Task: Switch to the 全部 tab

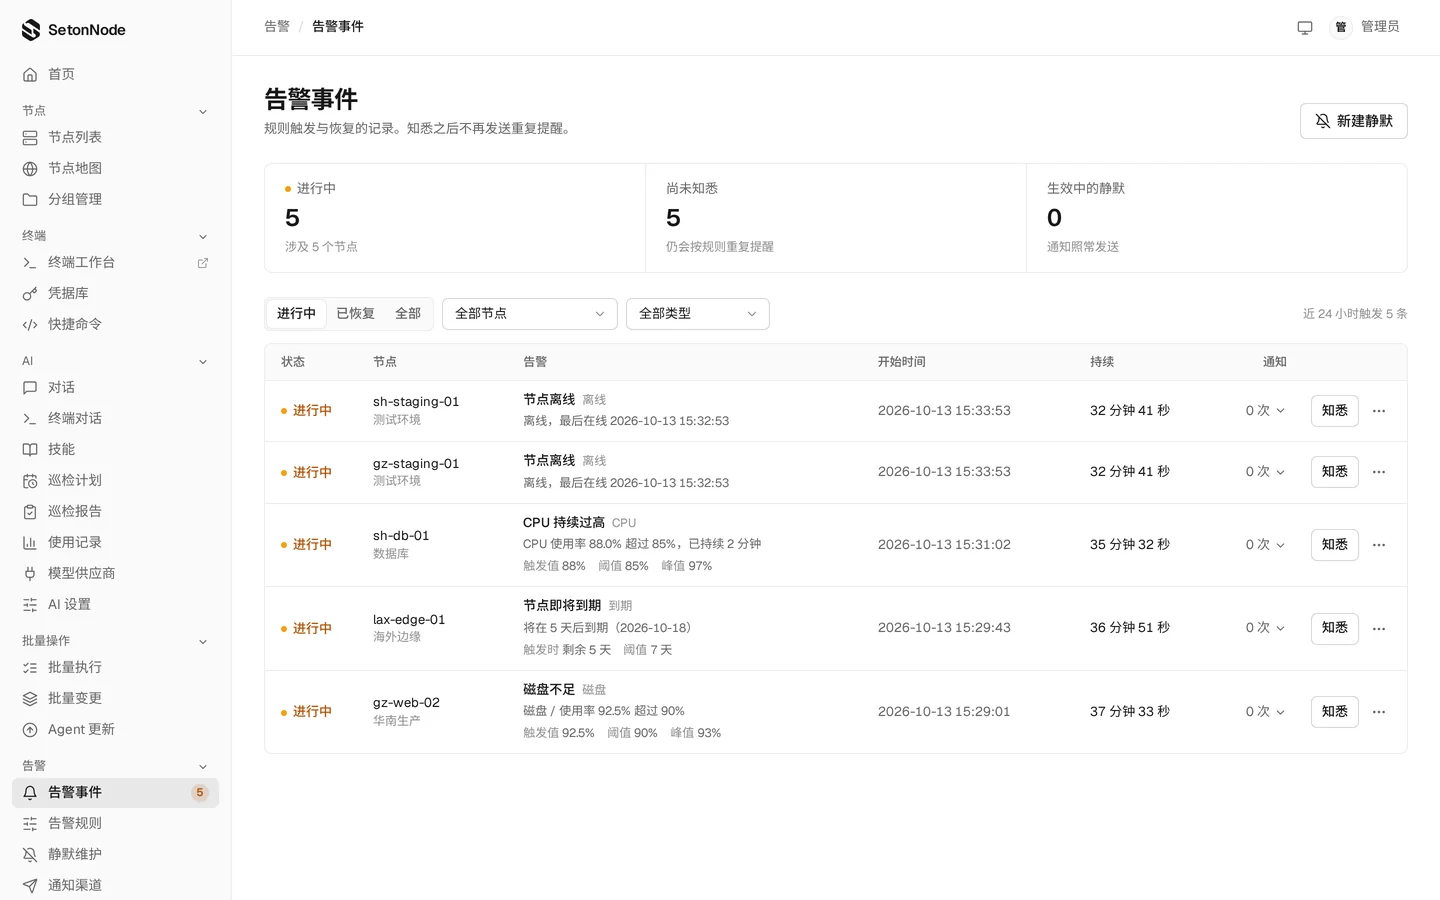Action: (408, 314)
